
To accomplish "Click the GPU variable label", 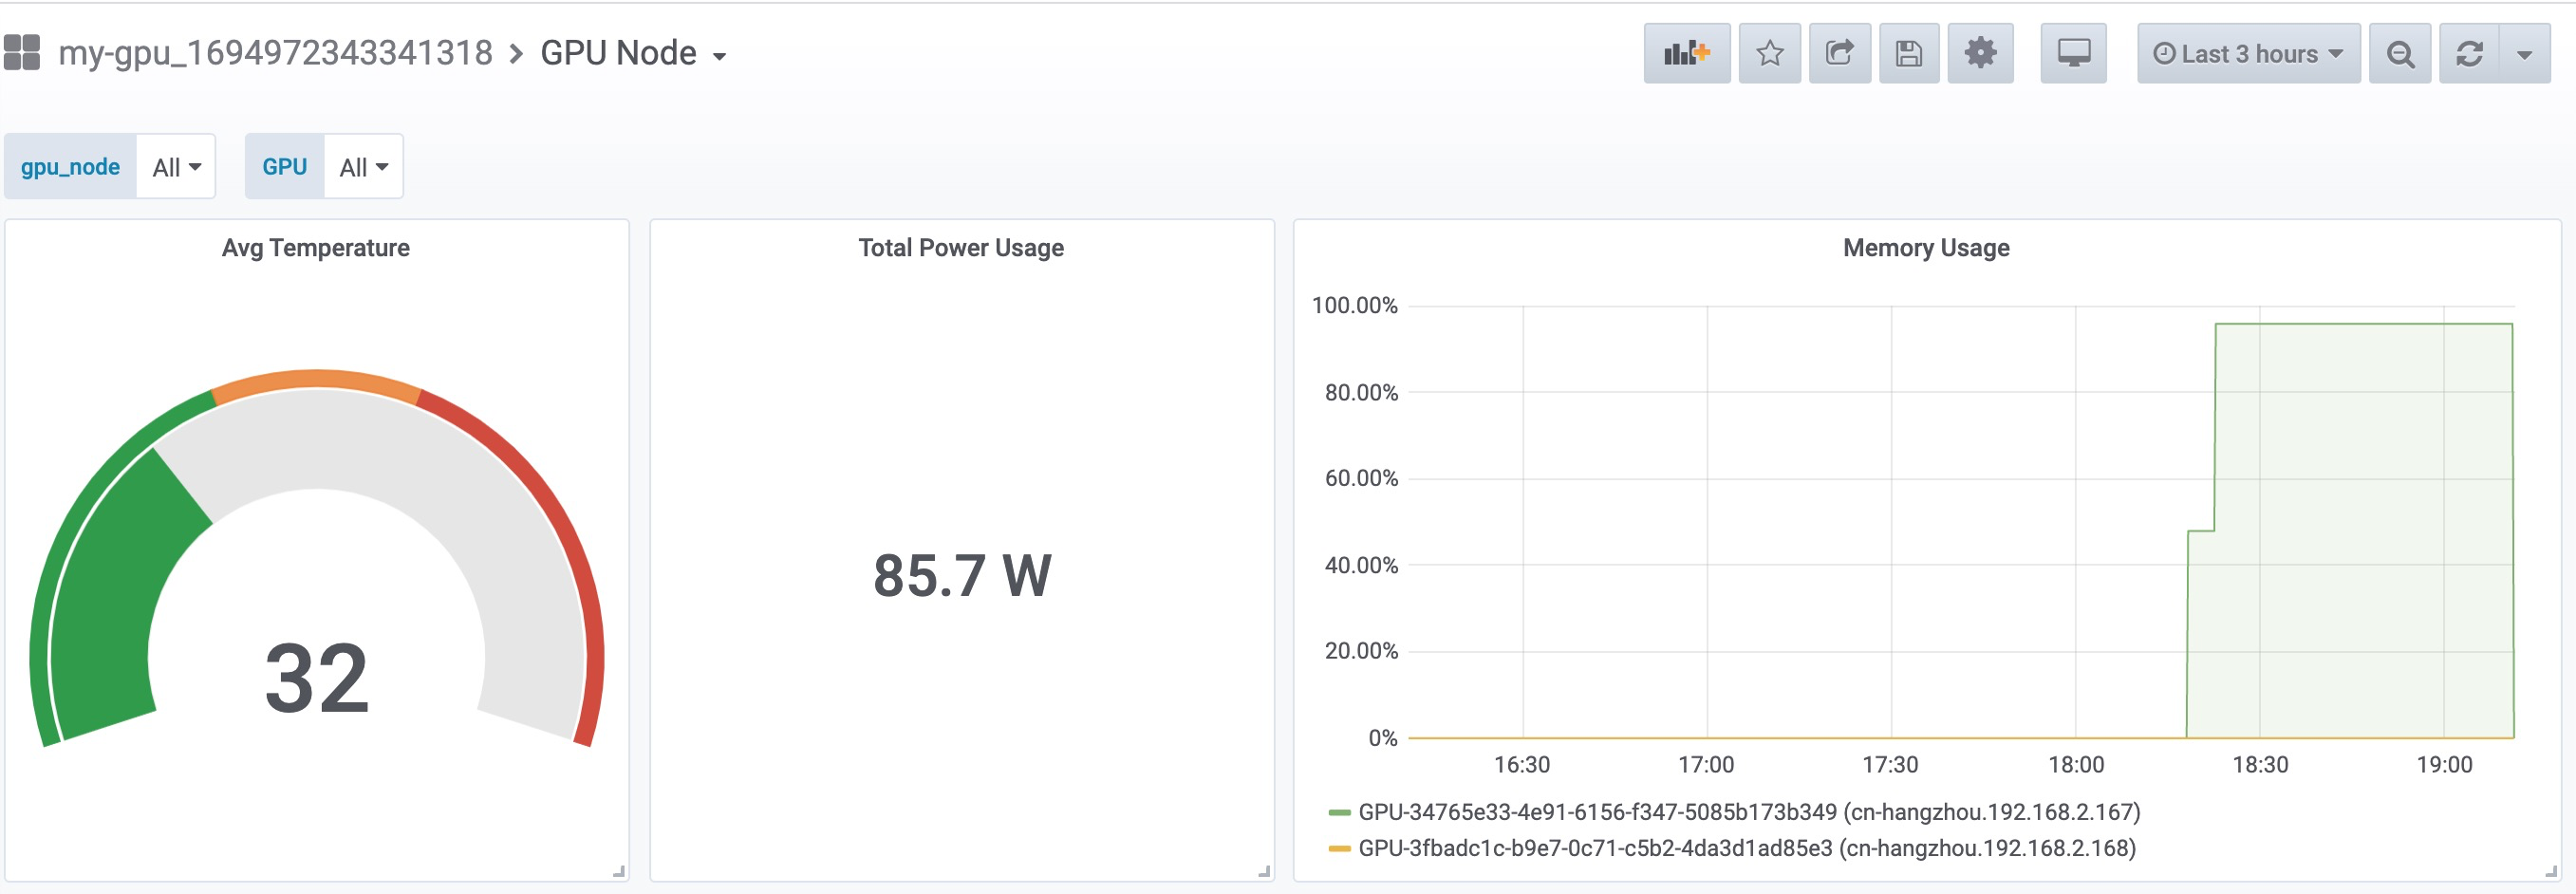I will click(x=284, y=166).
